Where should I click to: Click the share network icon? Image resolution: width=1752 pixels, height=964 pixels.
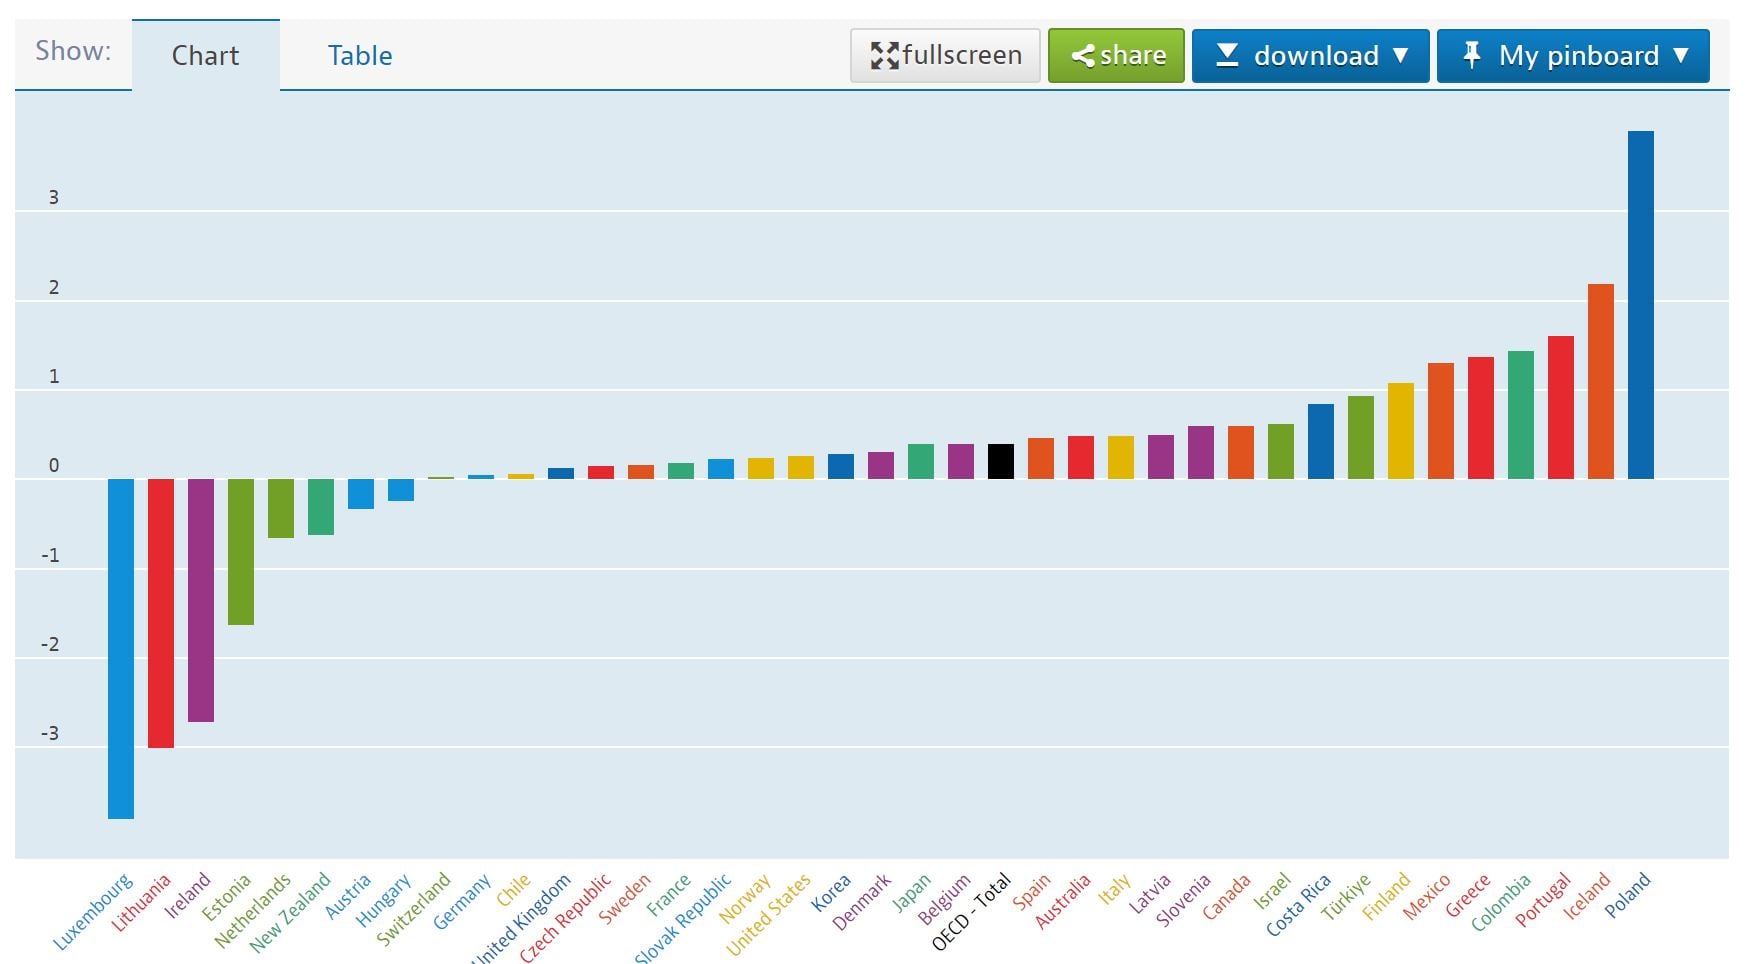(x=1082, y=56)
